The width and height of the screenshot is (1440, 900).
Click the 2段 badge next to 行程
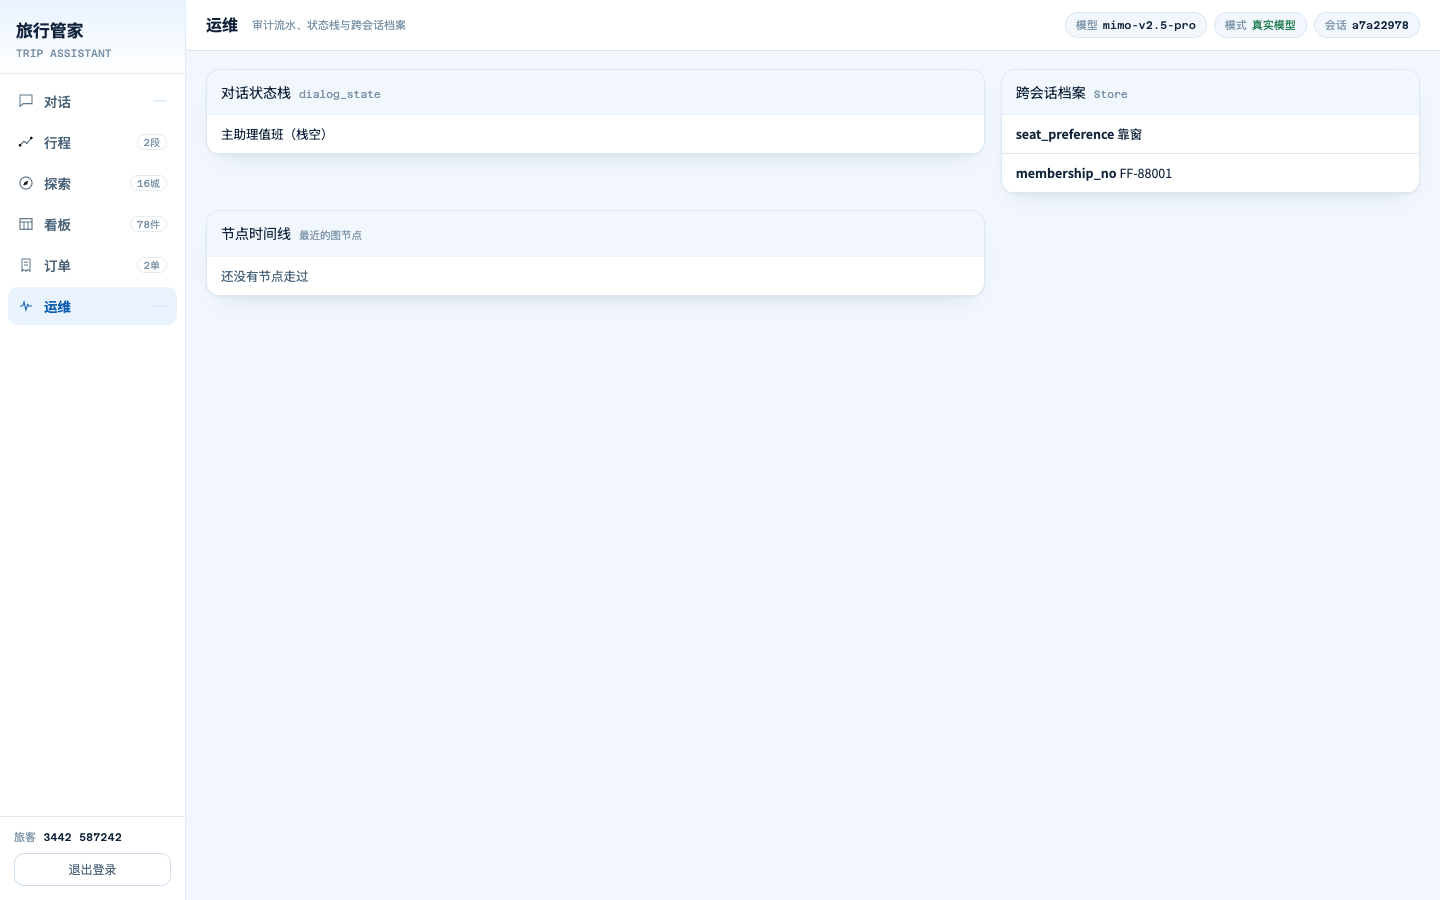click(152, 142)
